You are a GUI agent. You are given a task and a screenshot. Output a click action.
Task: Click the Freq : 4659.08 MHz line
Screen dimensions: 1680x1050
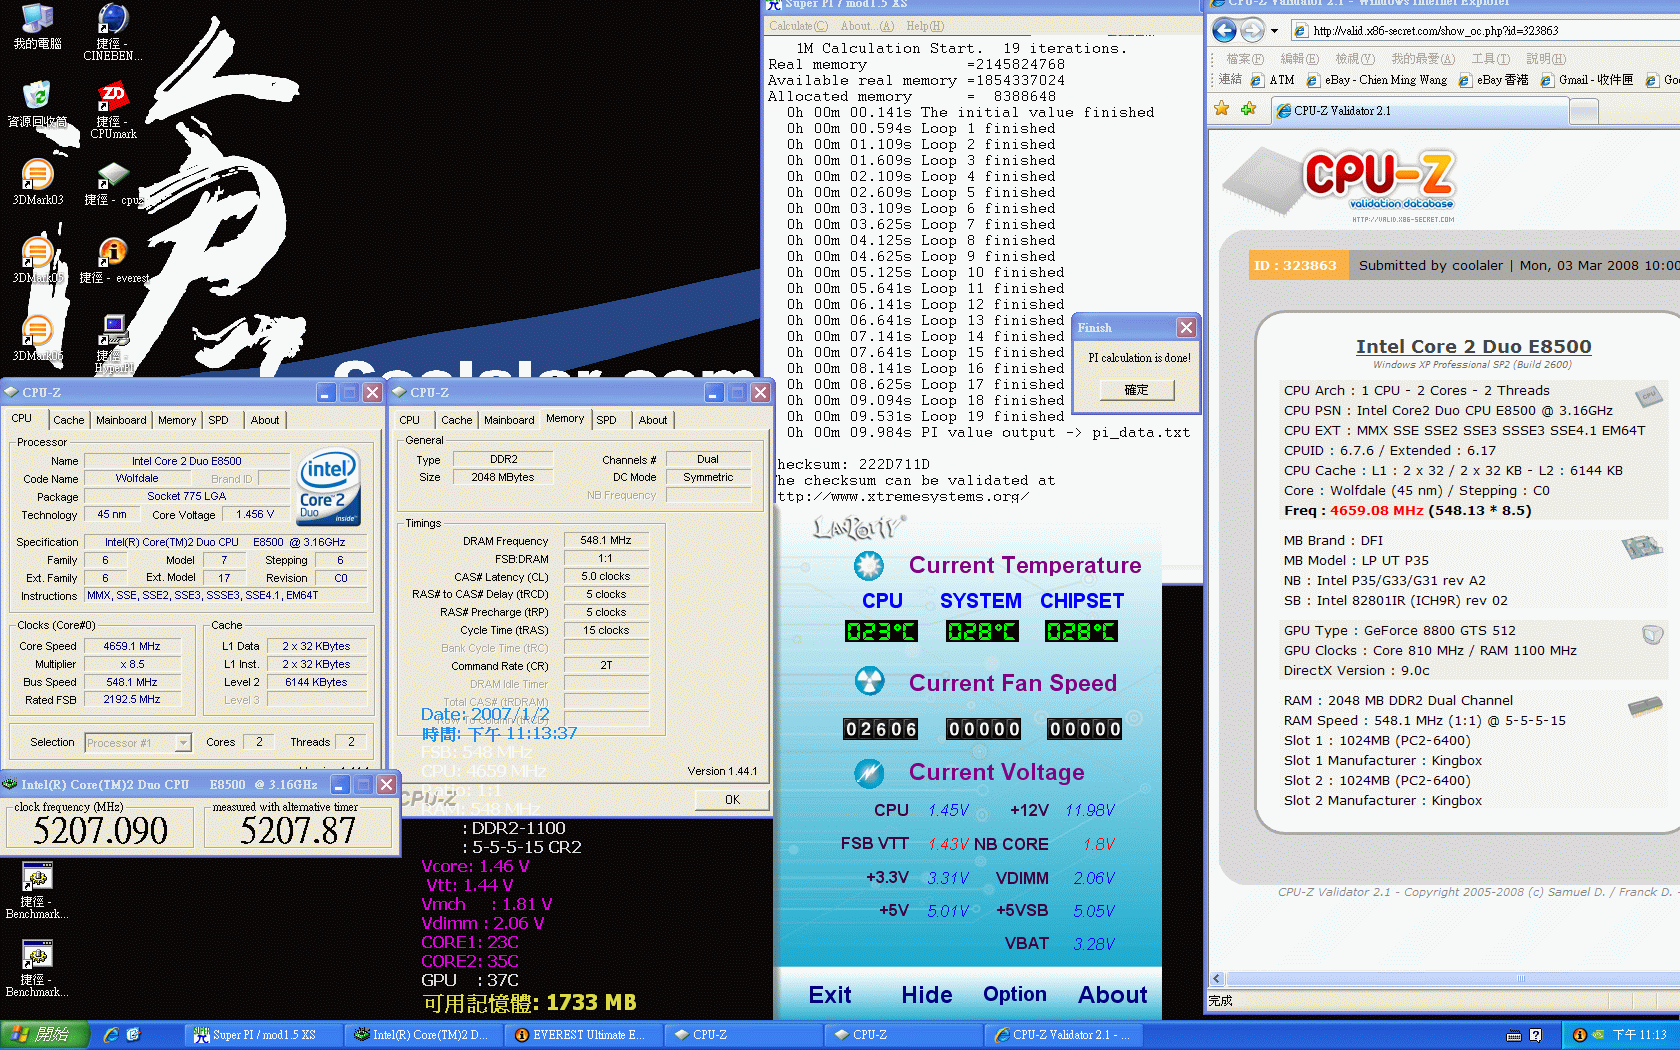point(1407,510)
